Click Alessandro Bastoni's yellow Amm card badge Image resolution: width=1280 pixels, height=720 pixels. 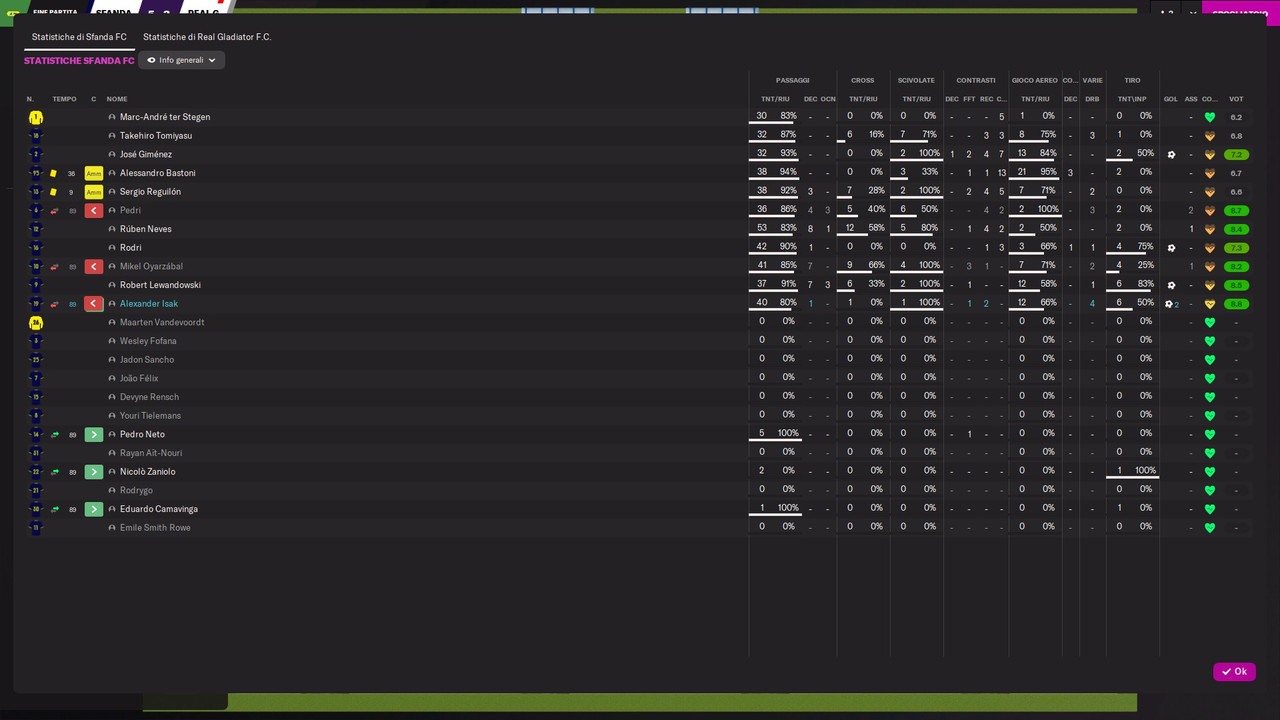[94, 173]
